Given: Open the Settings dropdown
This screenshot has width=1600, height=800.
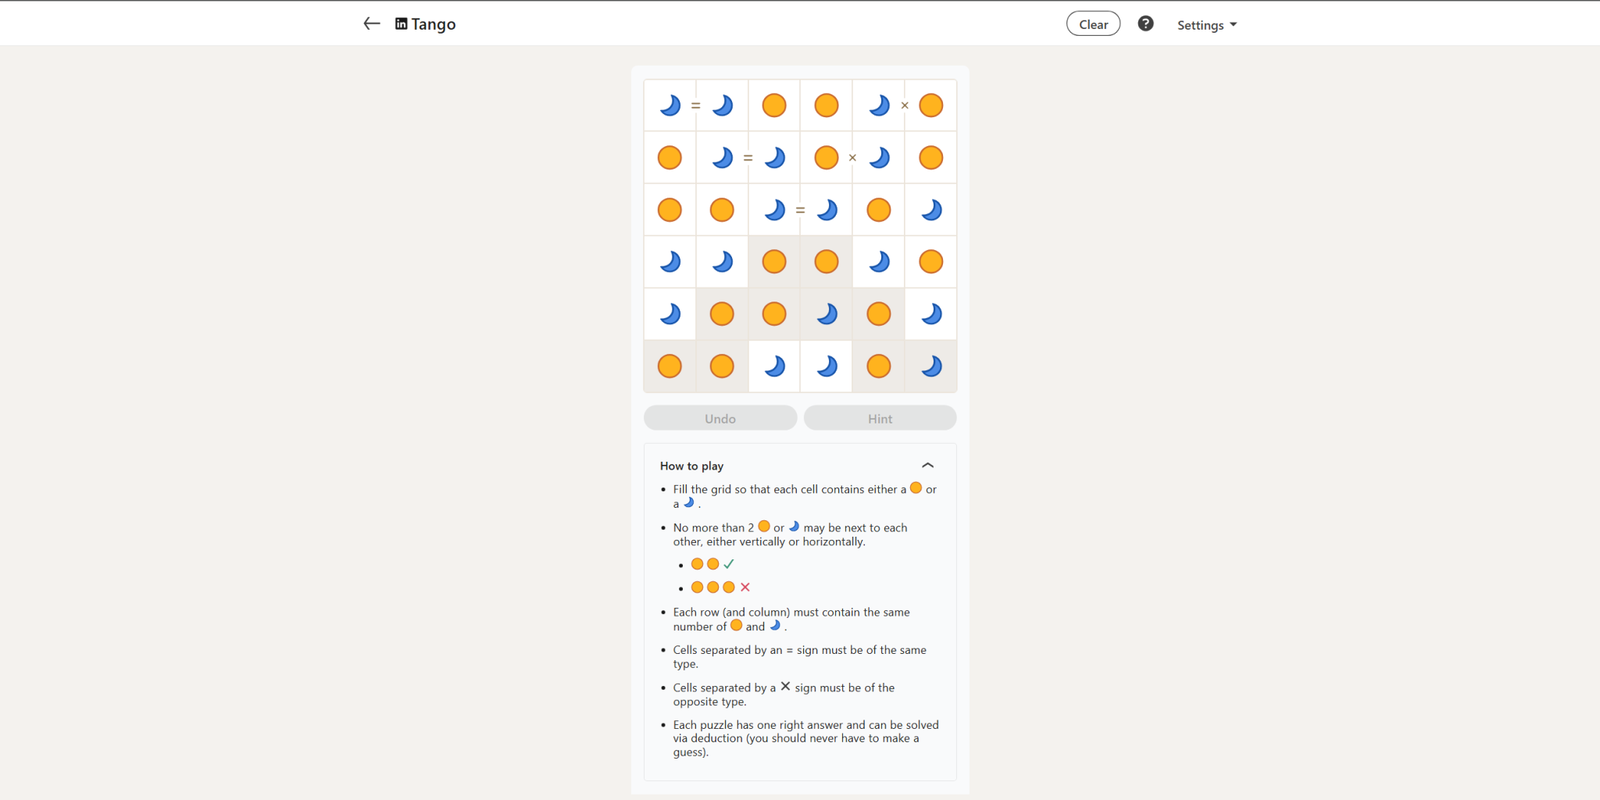Looking at the screenshot, I should [x=1206, y=25].
